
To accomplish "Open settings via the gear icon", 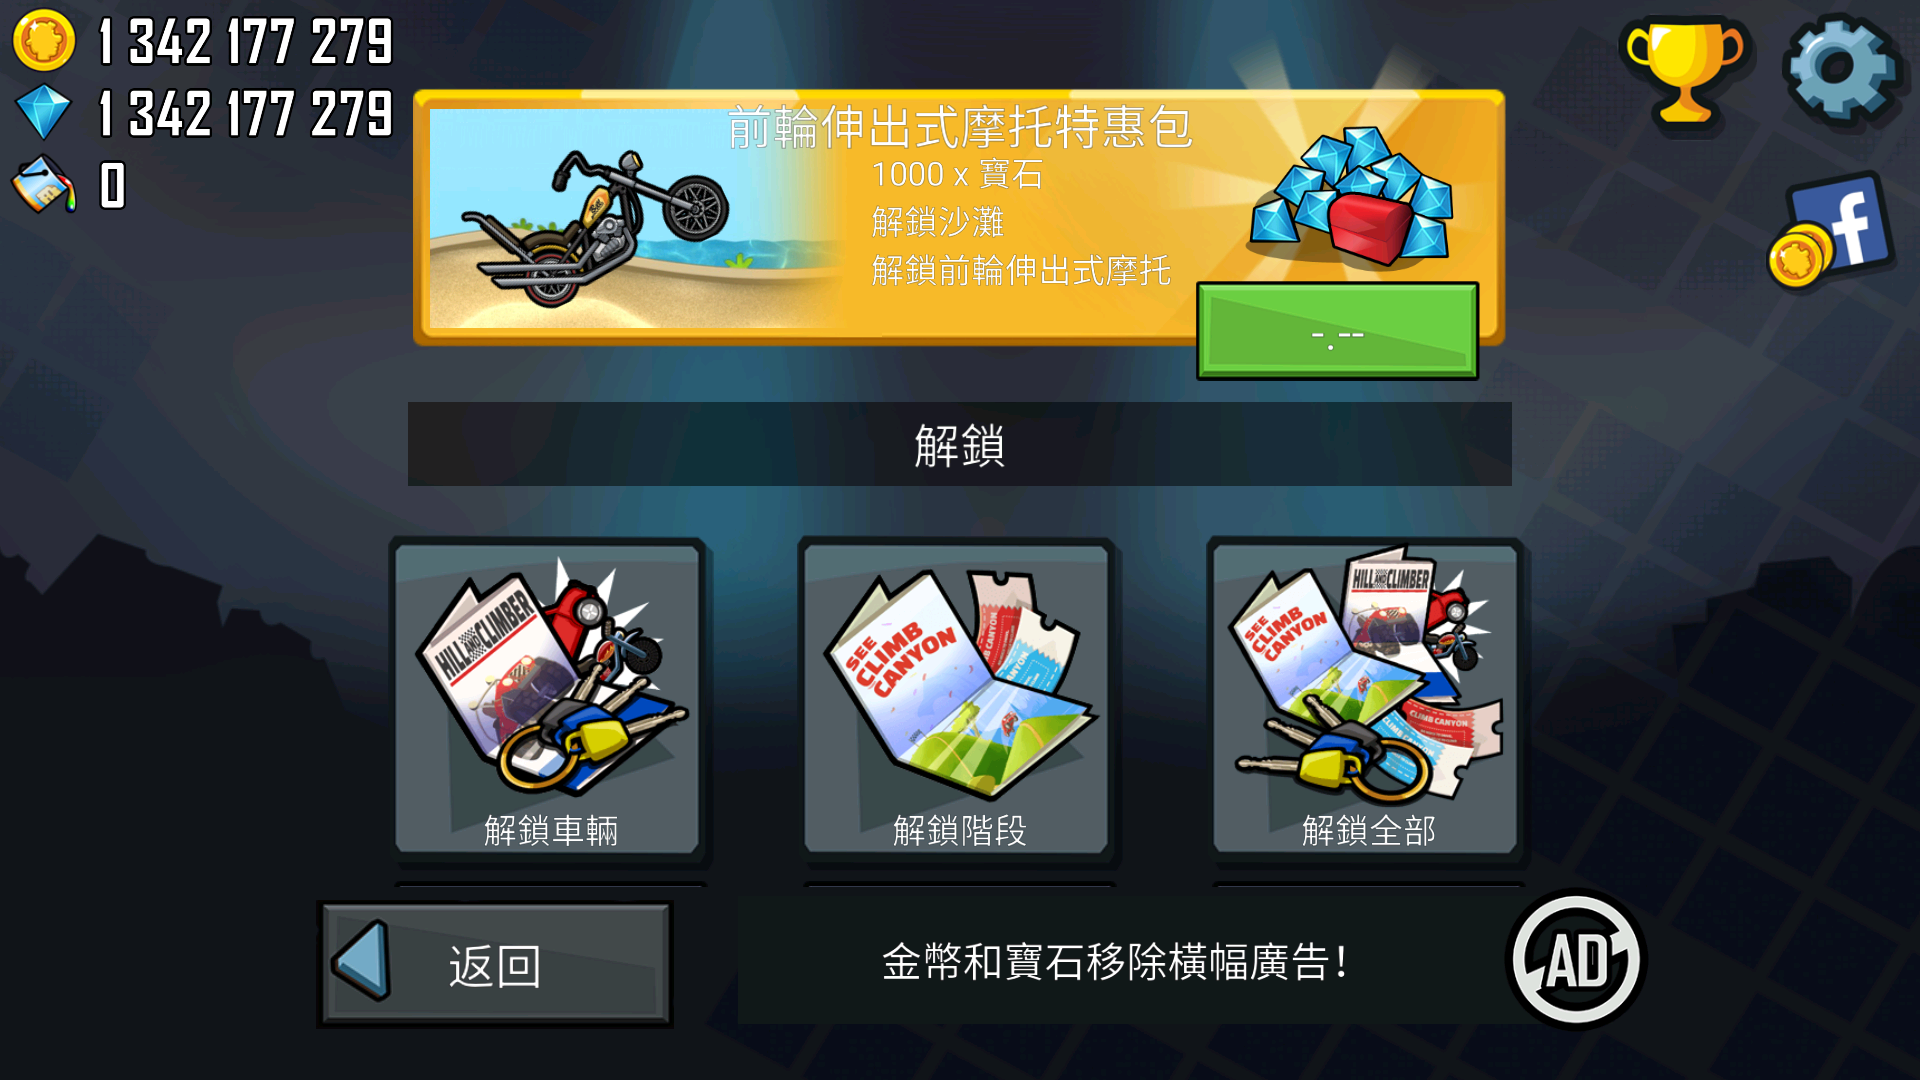I will click(x=1841, y=68).
